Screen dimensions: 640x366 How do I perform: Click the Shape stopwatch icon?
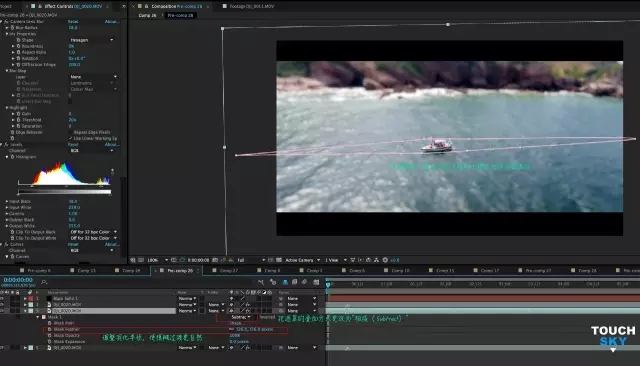18,40
